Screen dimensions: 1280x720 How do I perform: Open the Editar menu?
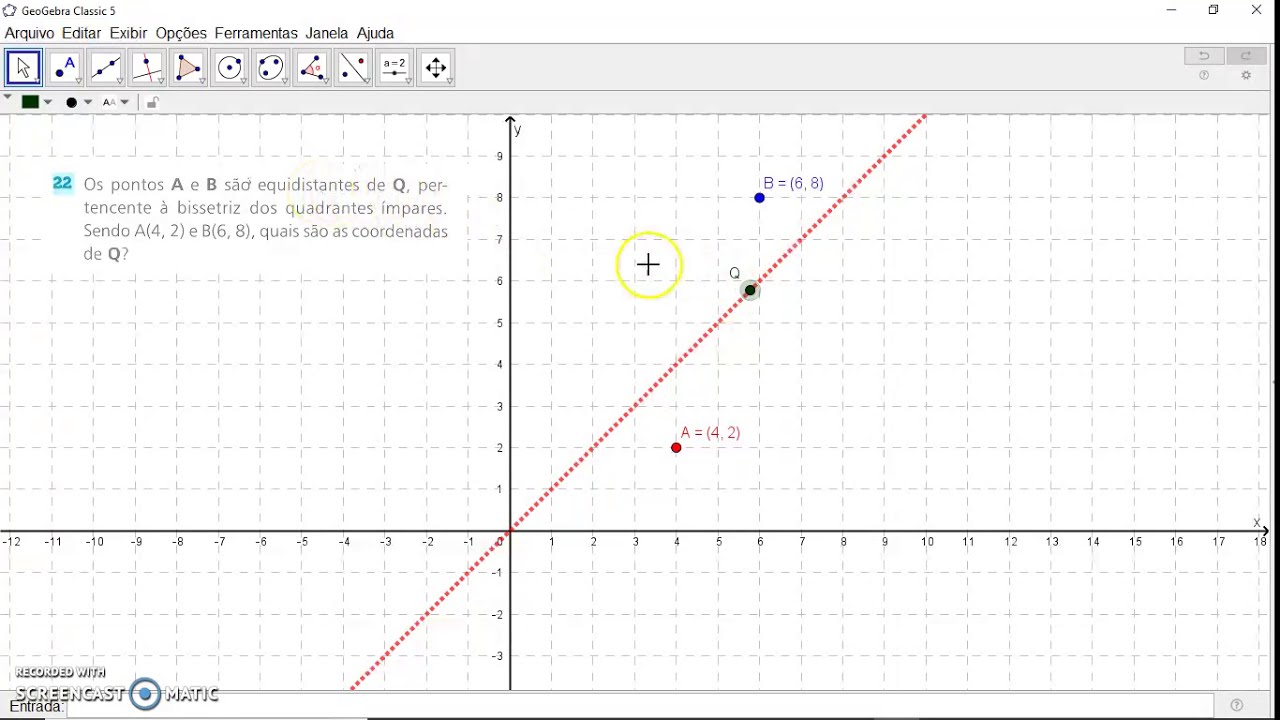(x=81, y=33)
